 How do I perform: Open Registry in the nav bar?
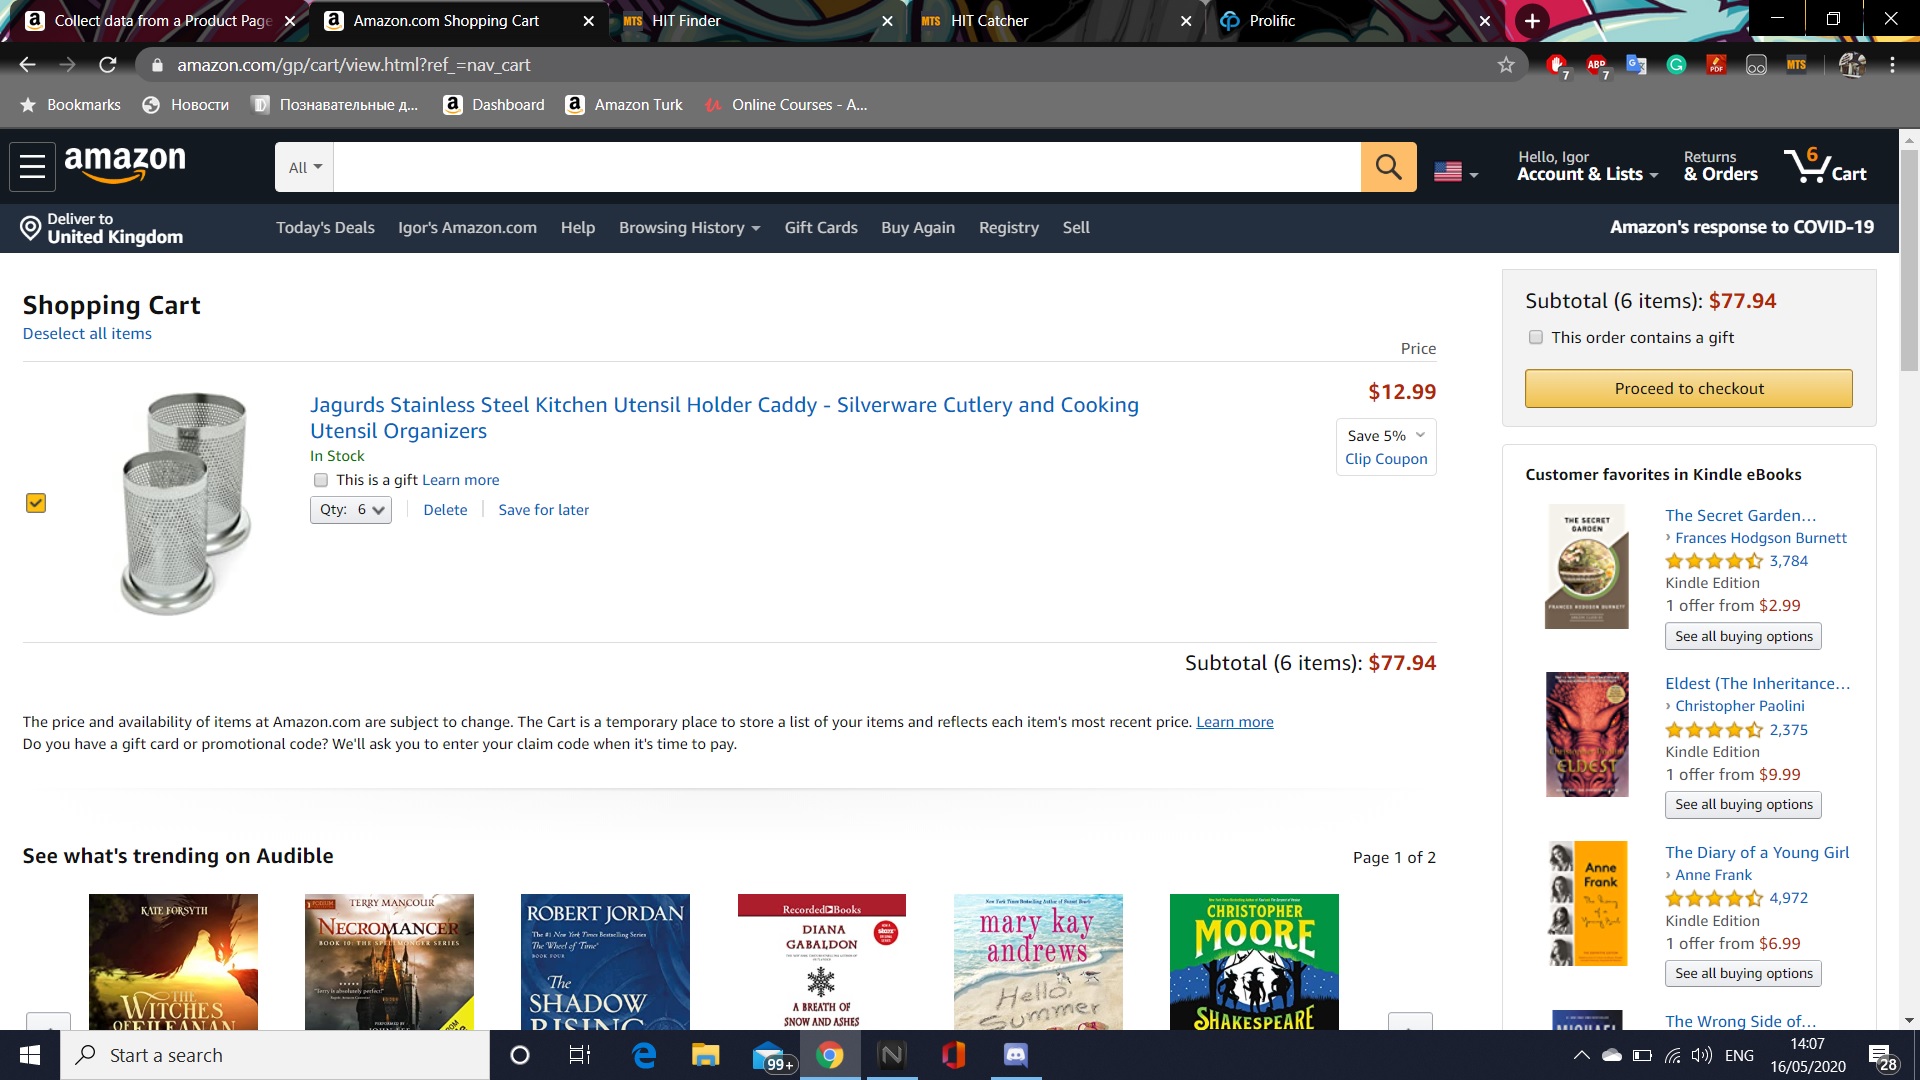(1008, 228)
